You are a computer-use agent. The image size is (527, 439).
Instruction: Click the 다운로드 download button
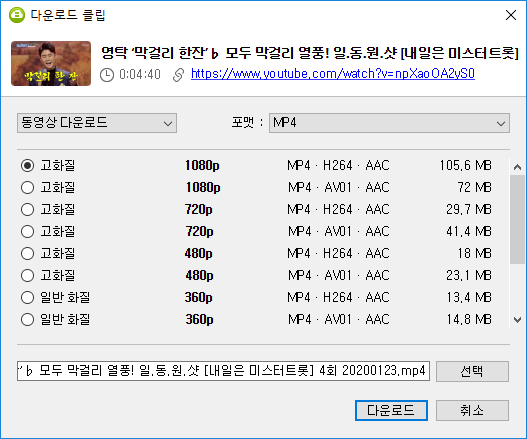[x=391, y=410]
